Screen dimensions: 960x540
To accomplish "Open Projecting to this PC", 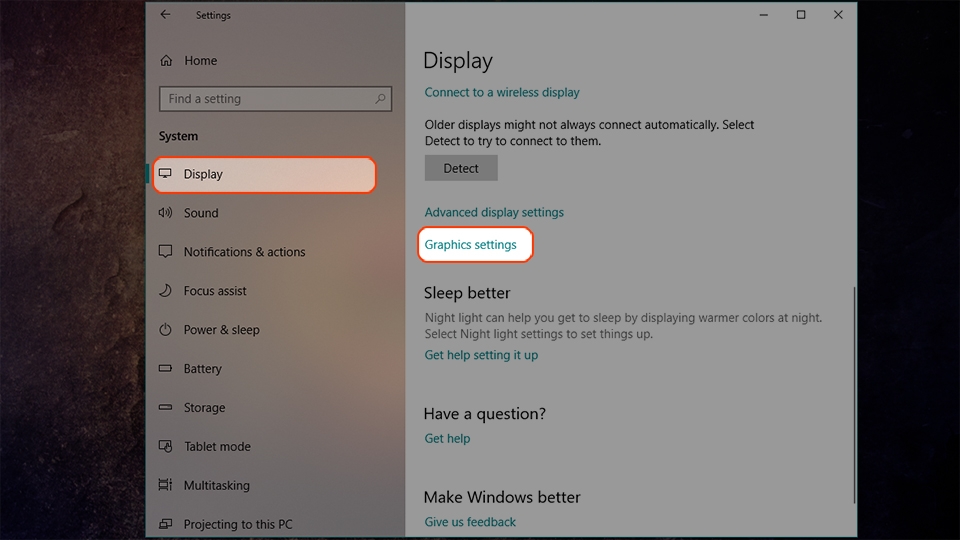I will [x=238, y=524].
